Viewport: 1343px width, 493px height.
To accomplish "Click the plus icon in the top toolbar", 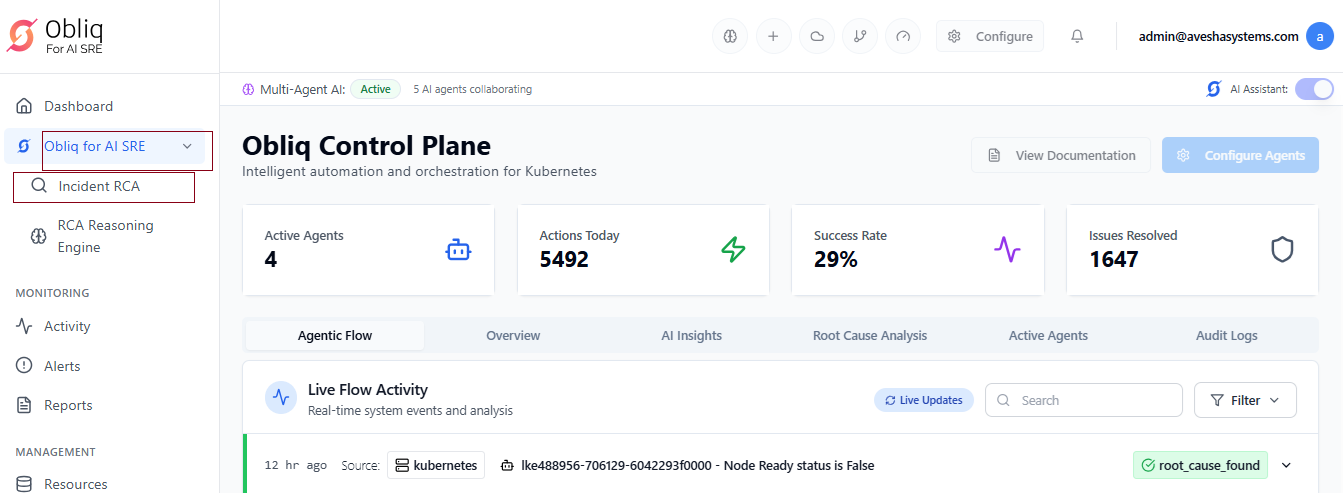I will coord(773,36).
